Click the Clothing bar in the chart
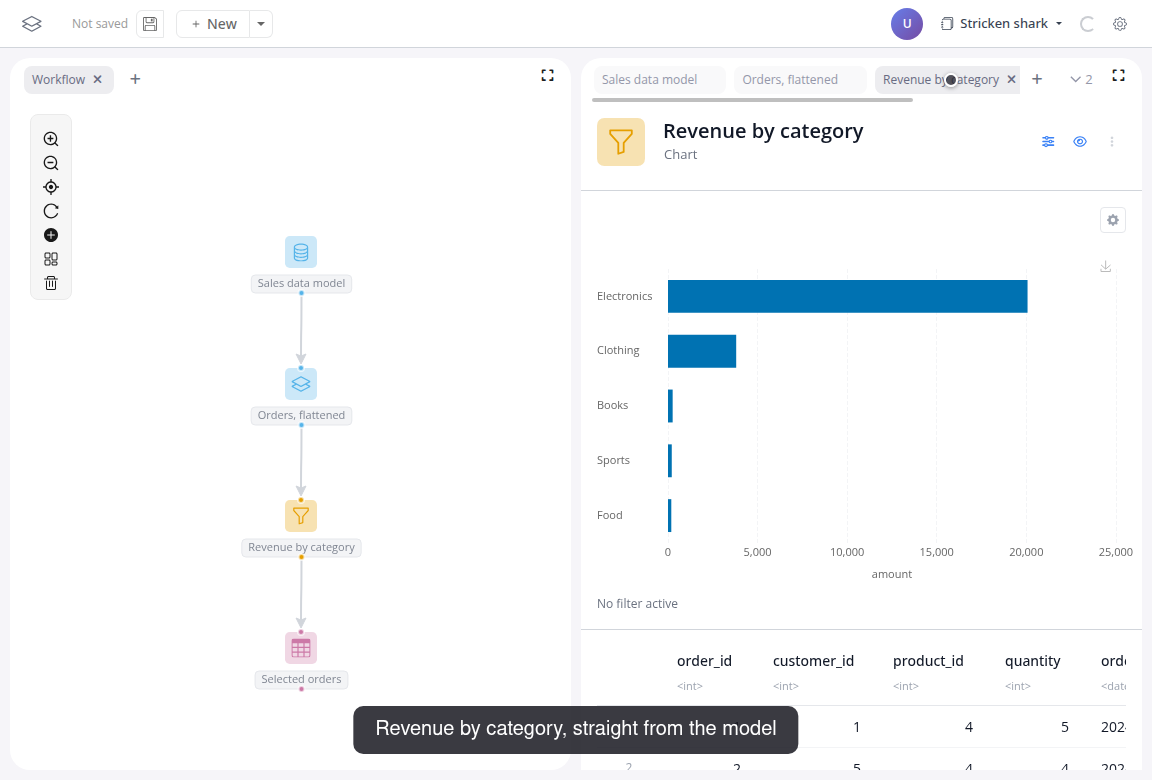 coord(702,351)
